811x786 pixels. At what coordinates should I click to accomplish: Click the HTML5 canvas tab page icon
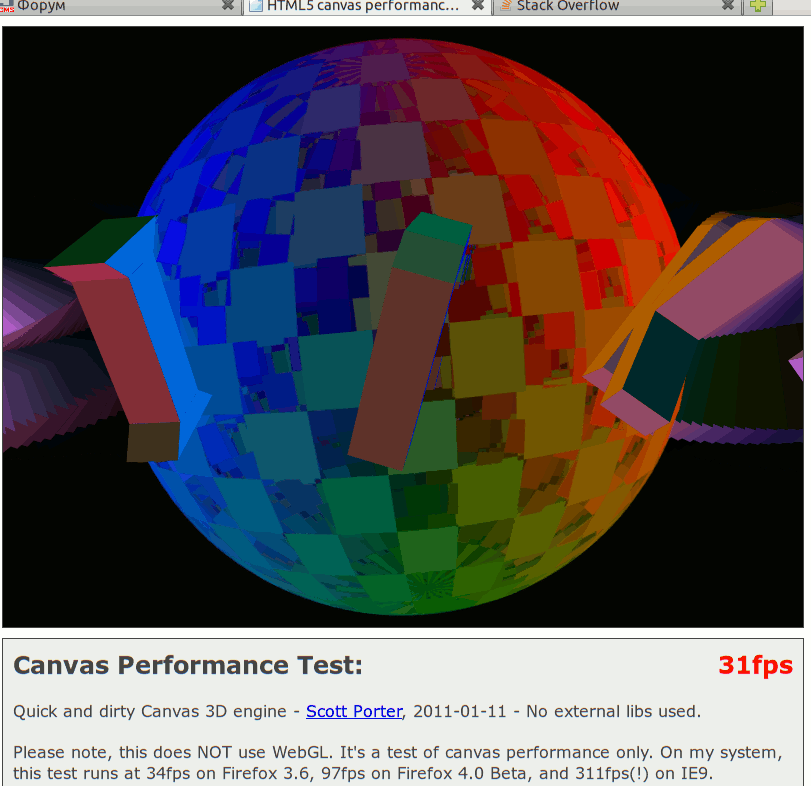[x=256, y=6]
